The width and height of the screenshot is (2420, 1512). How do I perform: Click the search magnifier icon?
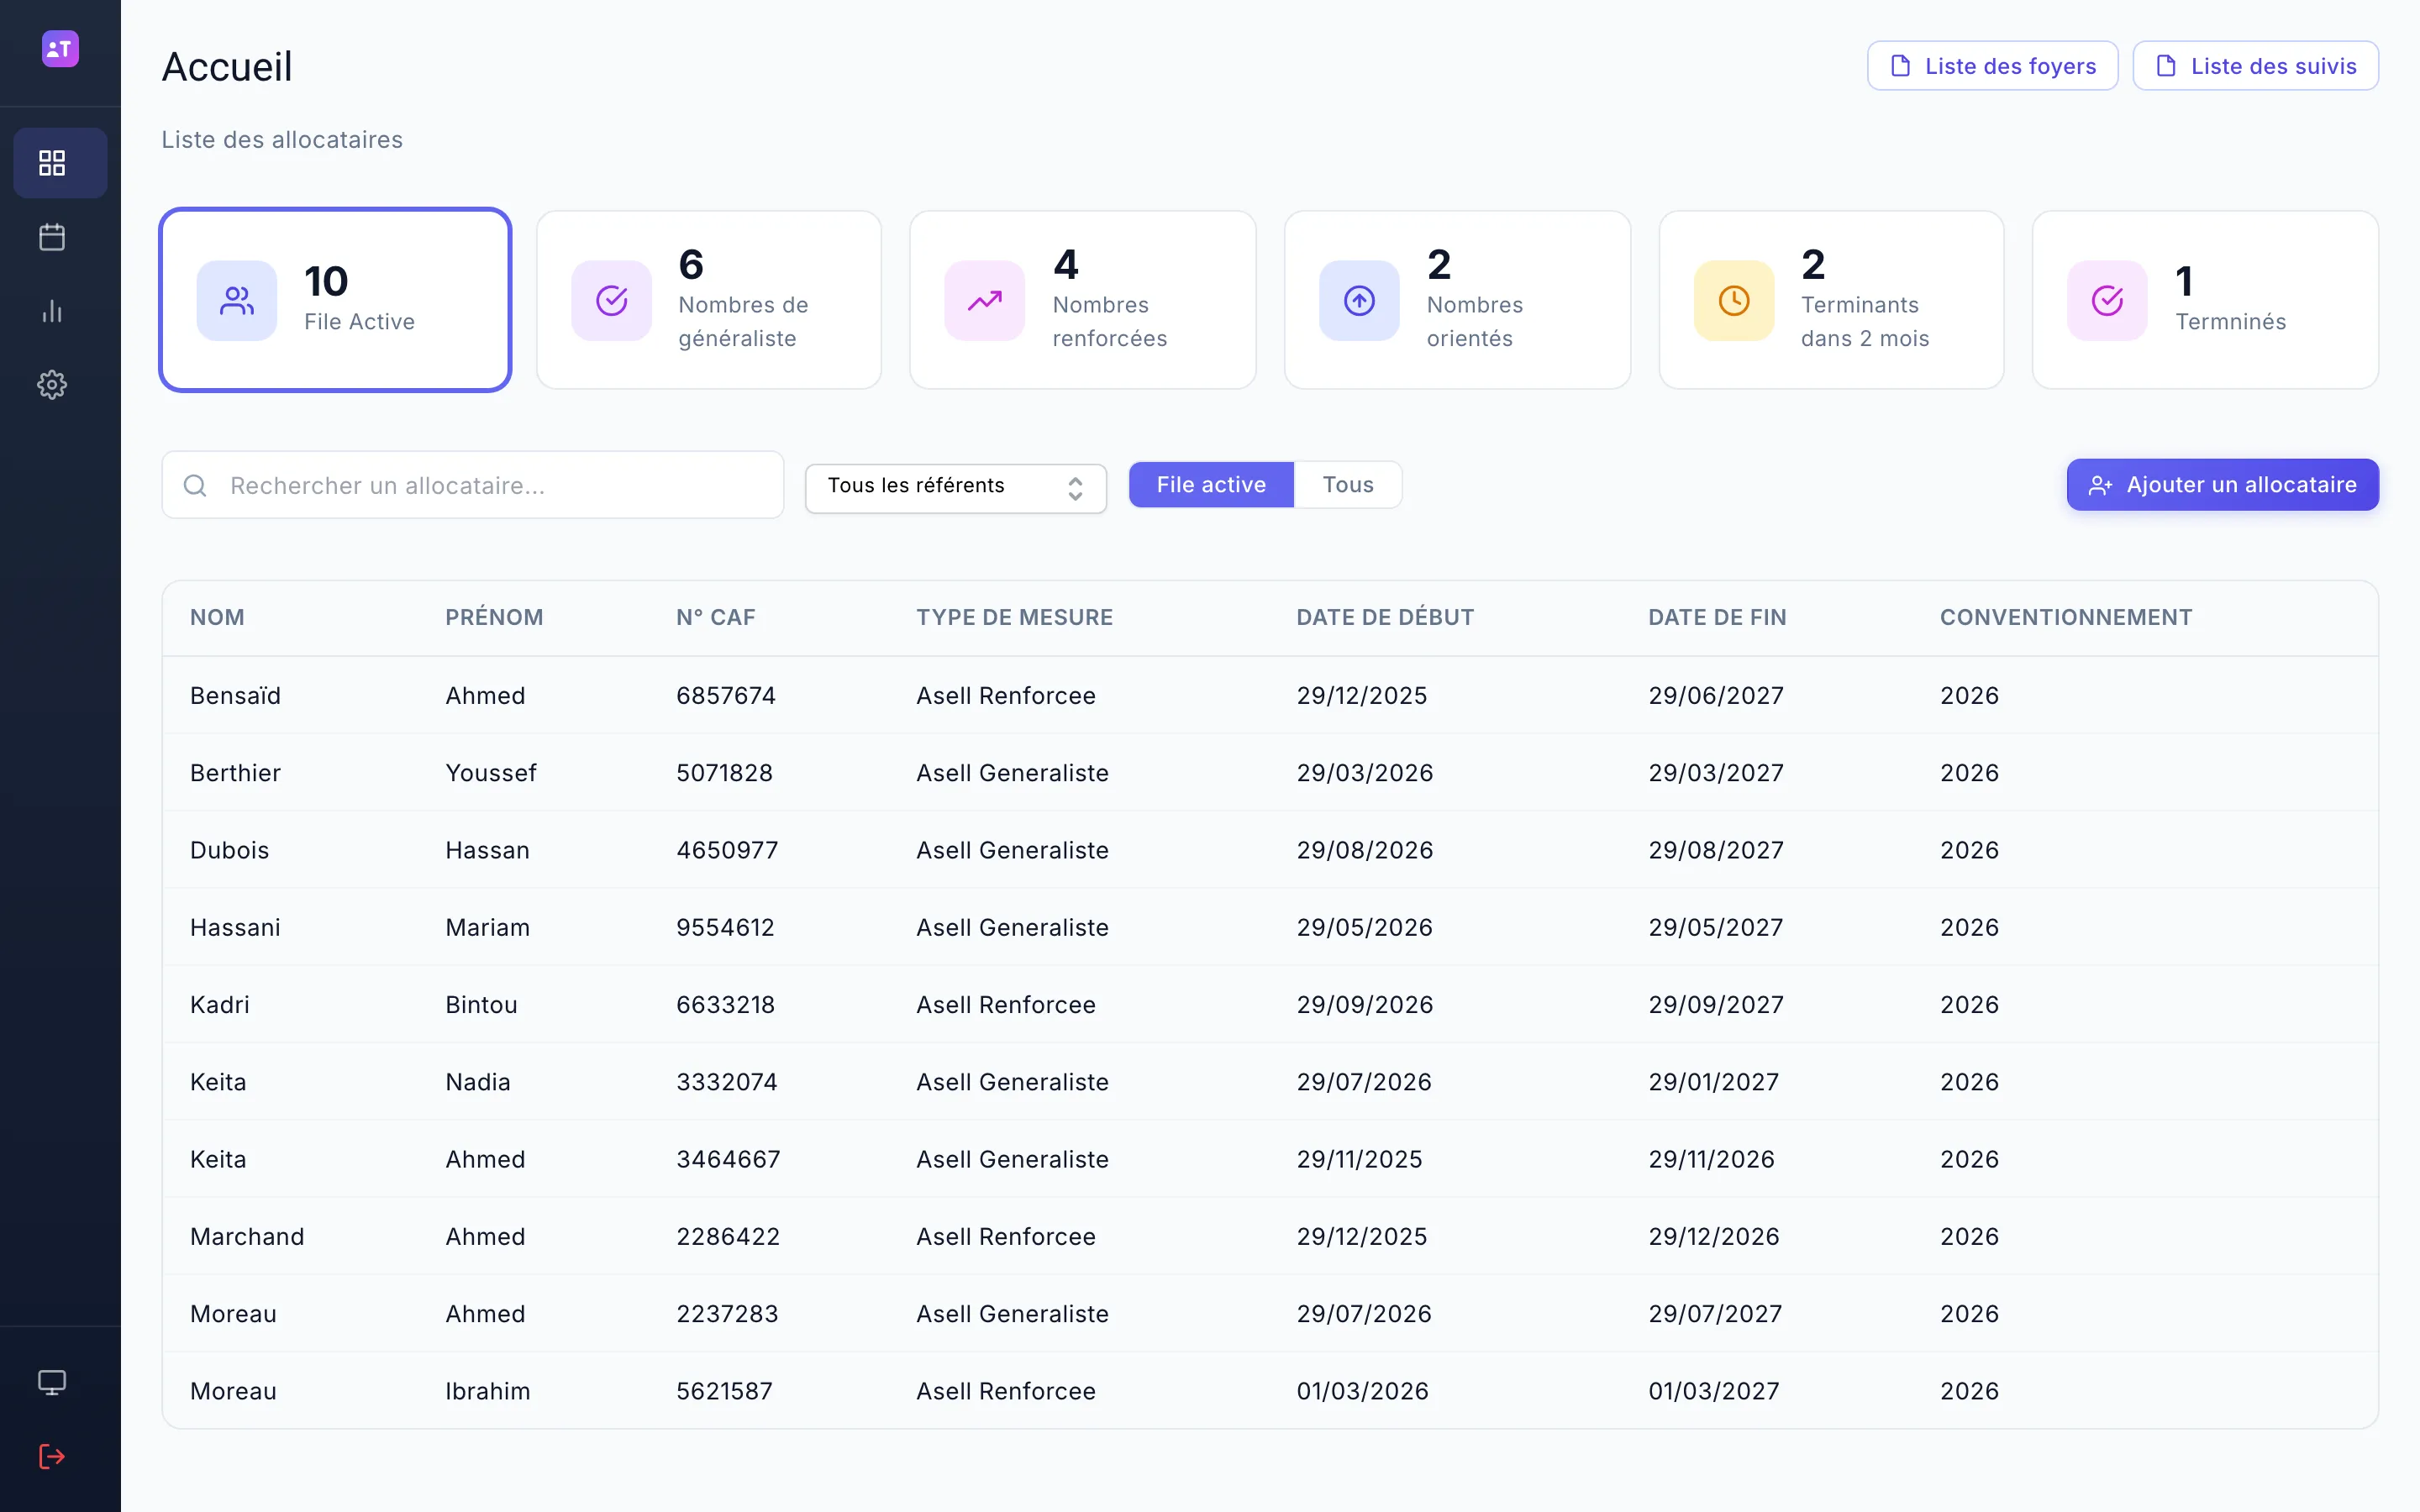(x=196, y=486)
